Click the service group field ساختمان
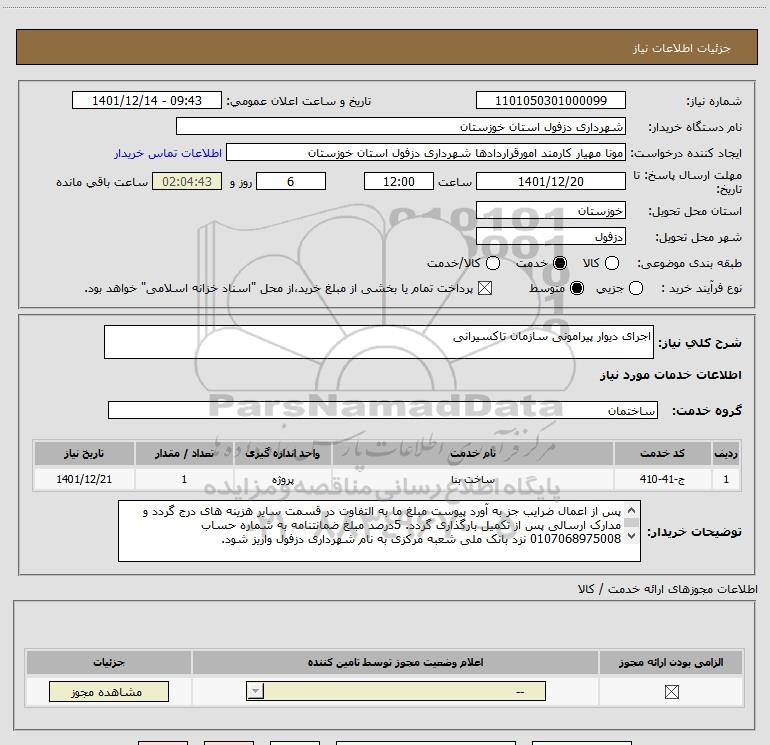 click(x=383, y=410)
